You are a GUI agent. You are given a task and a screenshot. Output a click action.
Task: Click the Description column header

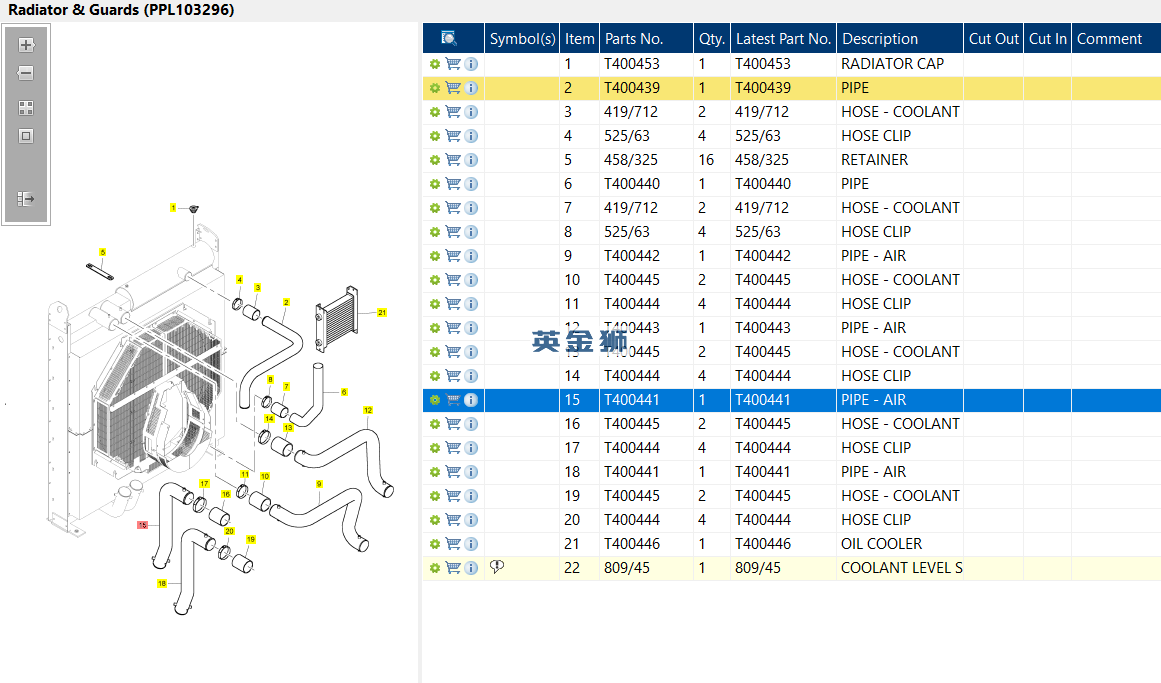[900, 39]
